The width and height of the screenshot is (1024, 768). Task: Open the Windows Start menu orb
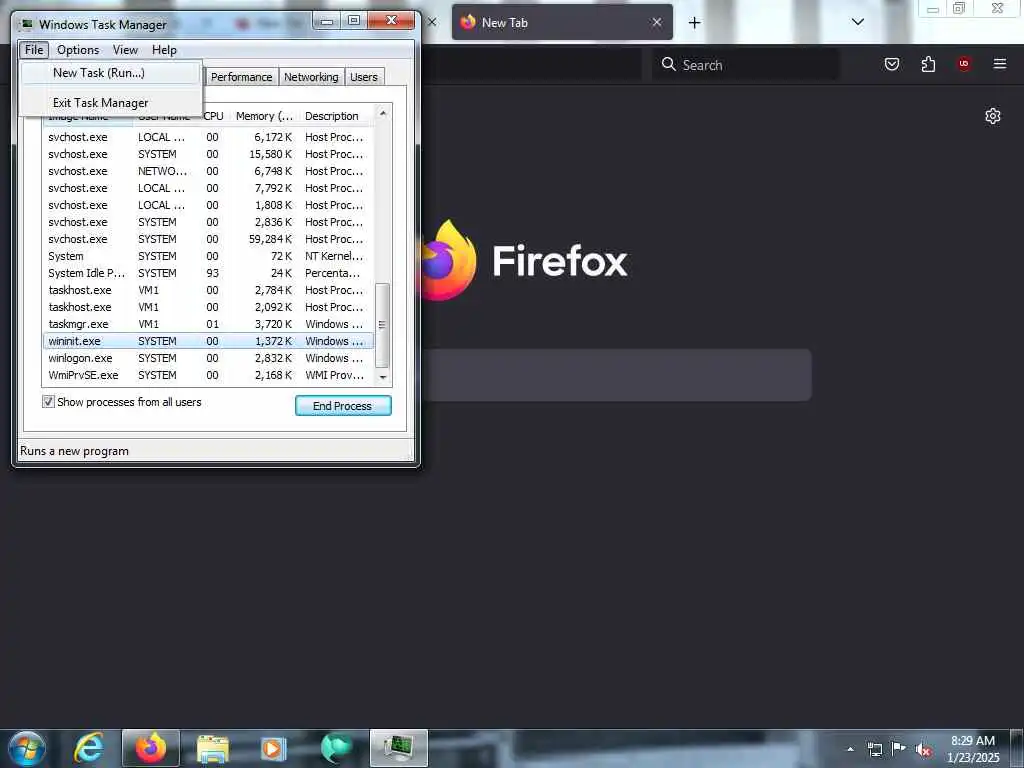(27, 748)
